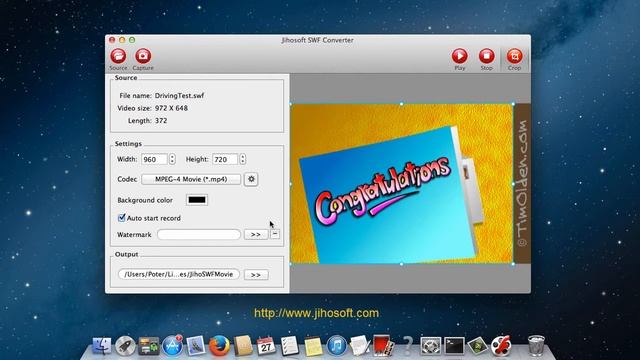Open Photo Booth icon in Dock

pyautogui.click(x=383, y=346)
